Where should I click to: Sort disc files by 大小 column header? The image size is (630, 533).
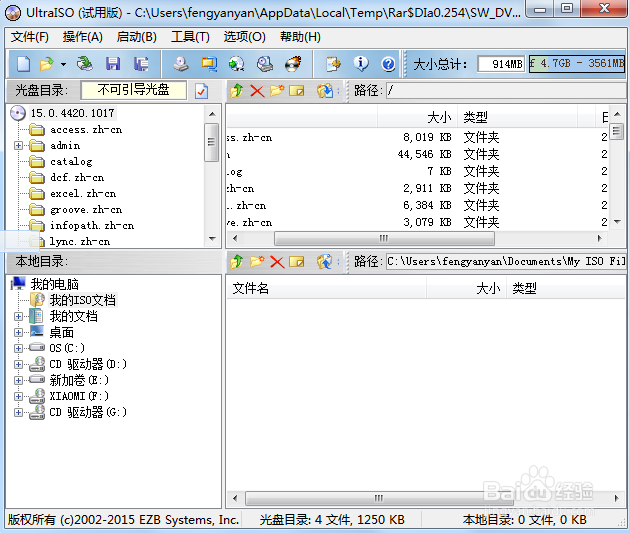(x=417, y=118)
